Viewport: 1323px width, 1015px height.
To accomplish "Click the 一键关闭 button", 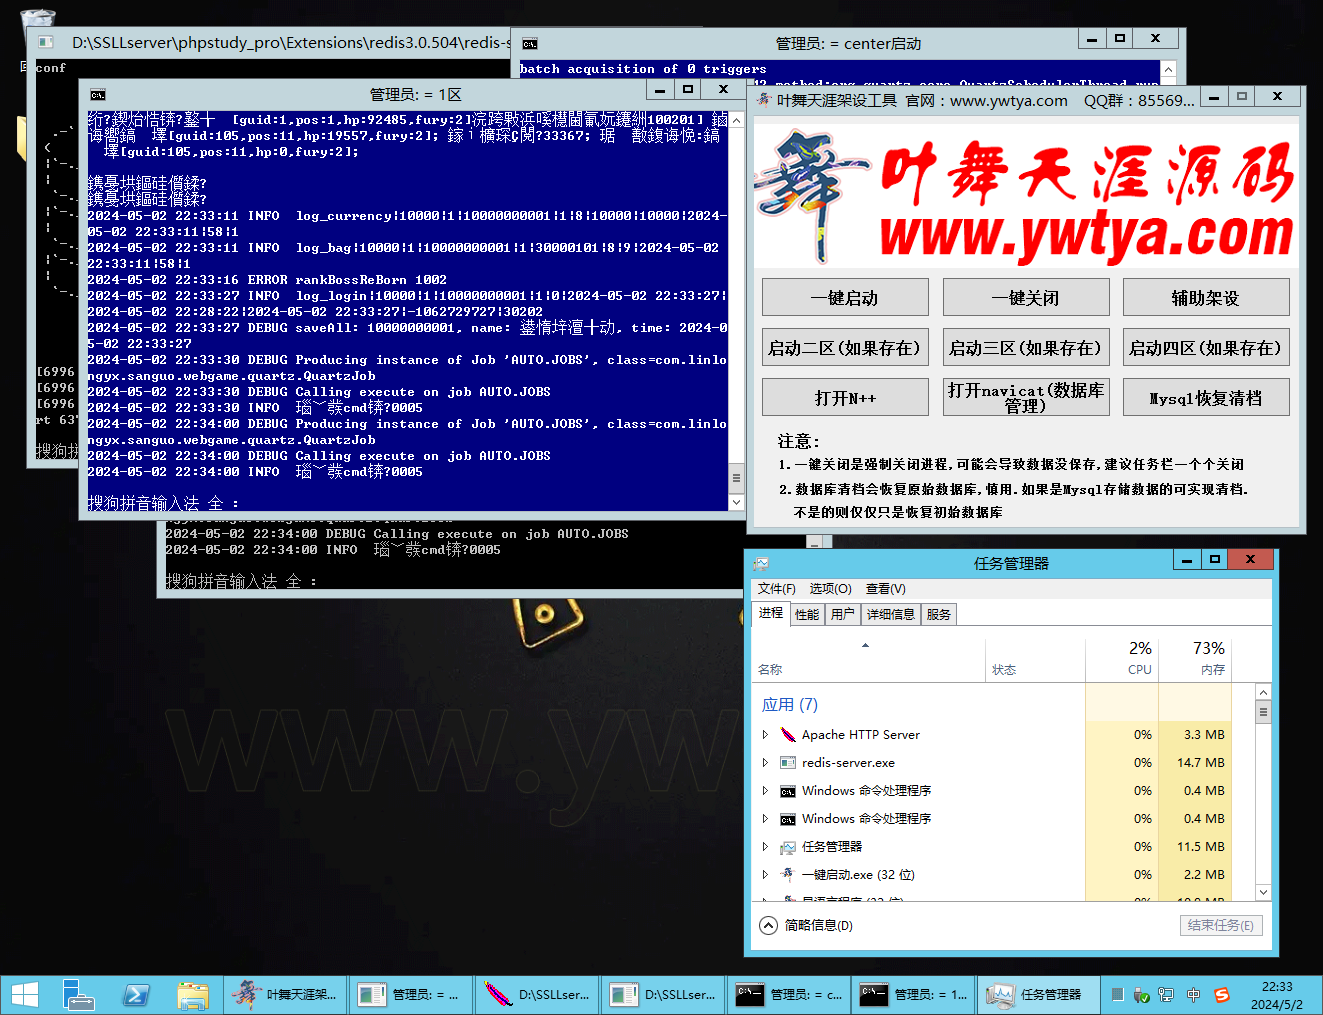I will (x=1026, y=298).
